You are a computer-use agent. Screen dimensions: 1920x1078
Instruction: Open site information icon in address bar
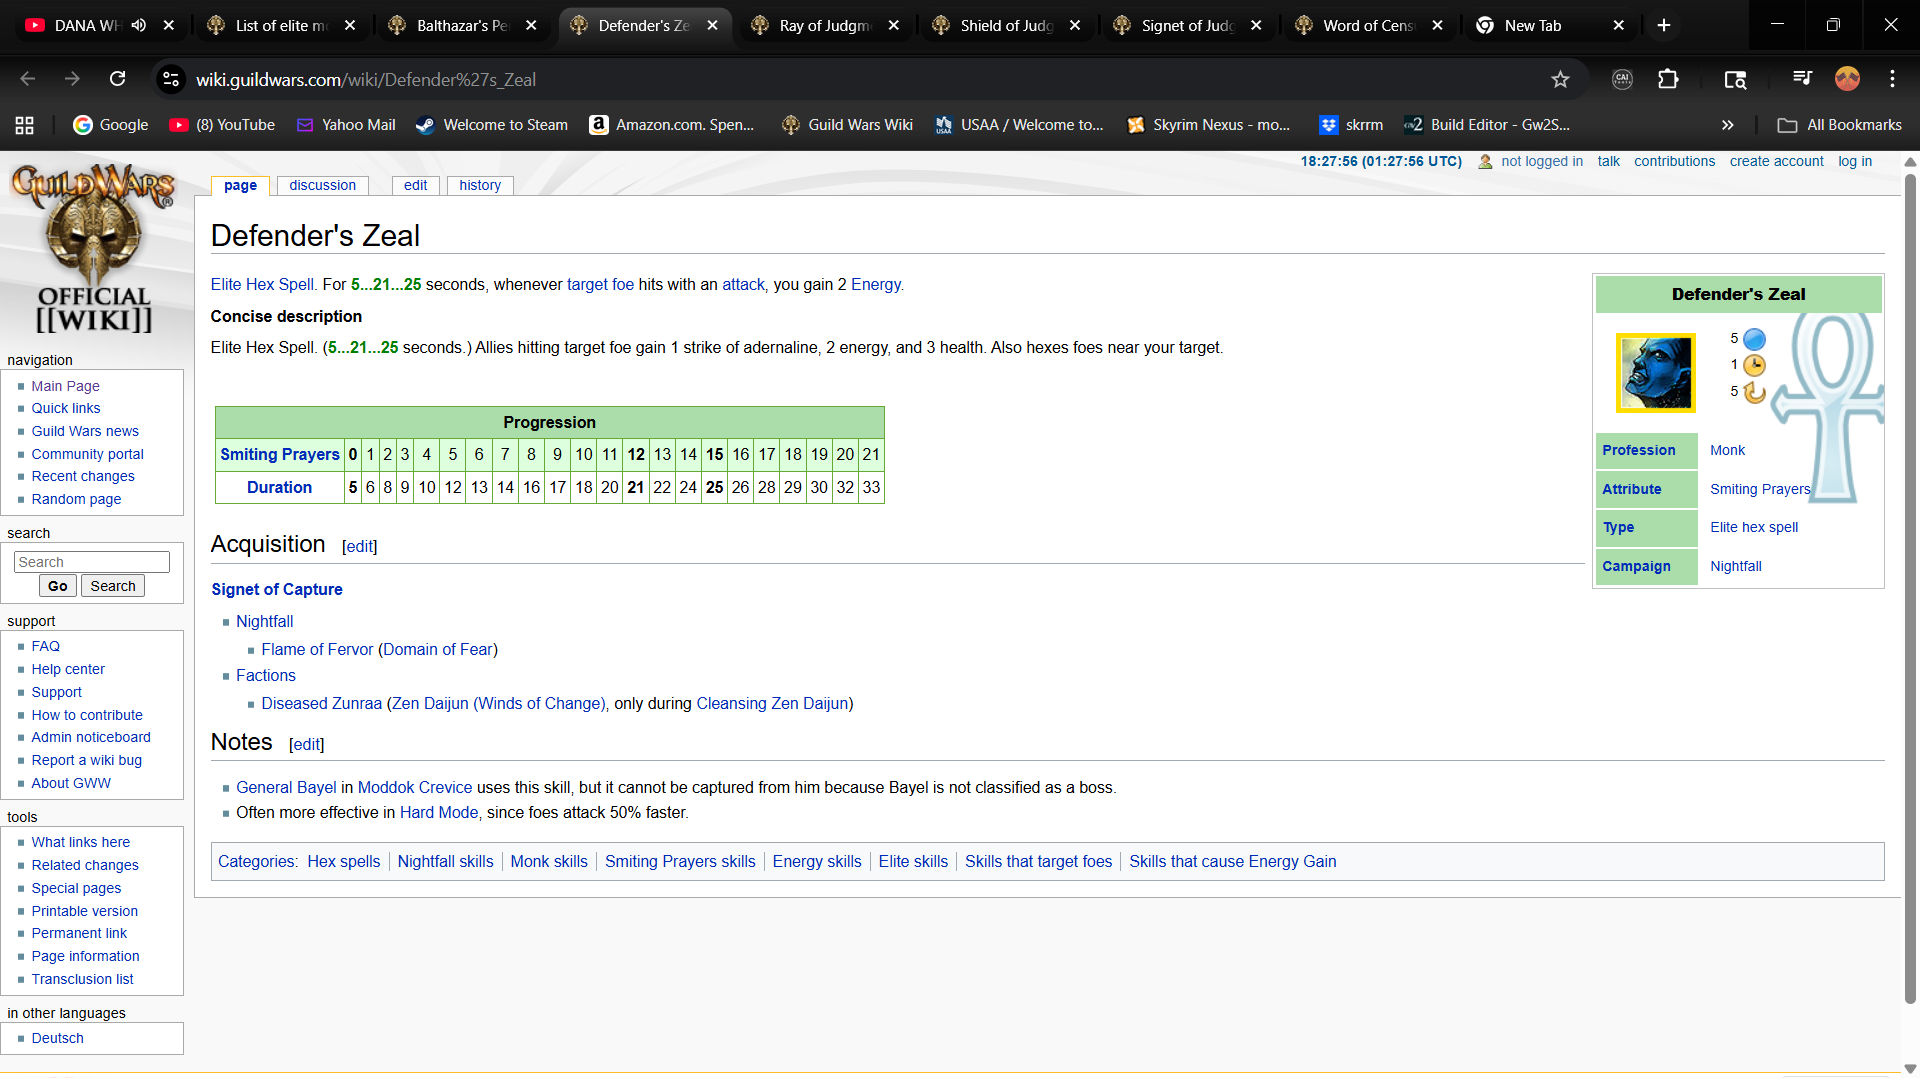171,79
